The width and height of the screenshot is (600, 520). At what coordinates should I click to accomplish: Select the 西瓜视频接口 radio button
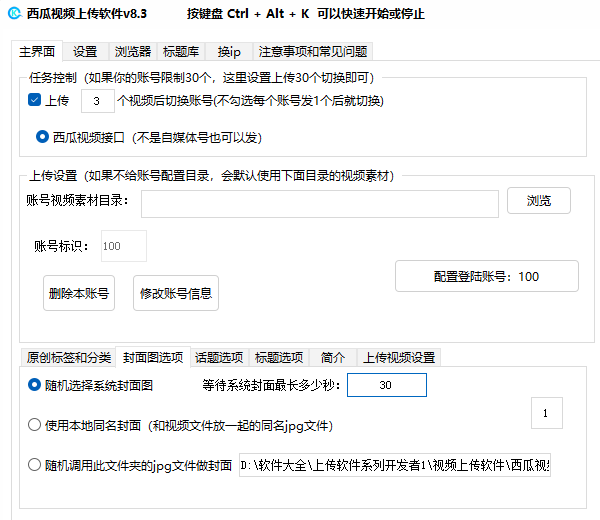(42, 137)
